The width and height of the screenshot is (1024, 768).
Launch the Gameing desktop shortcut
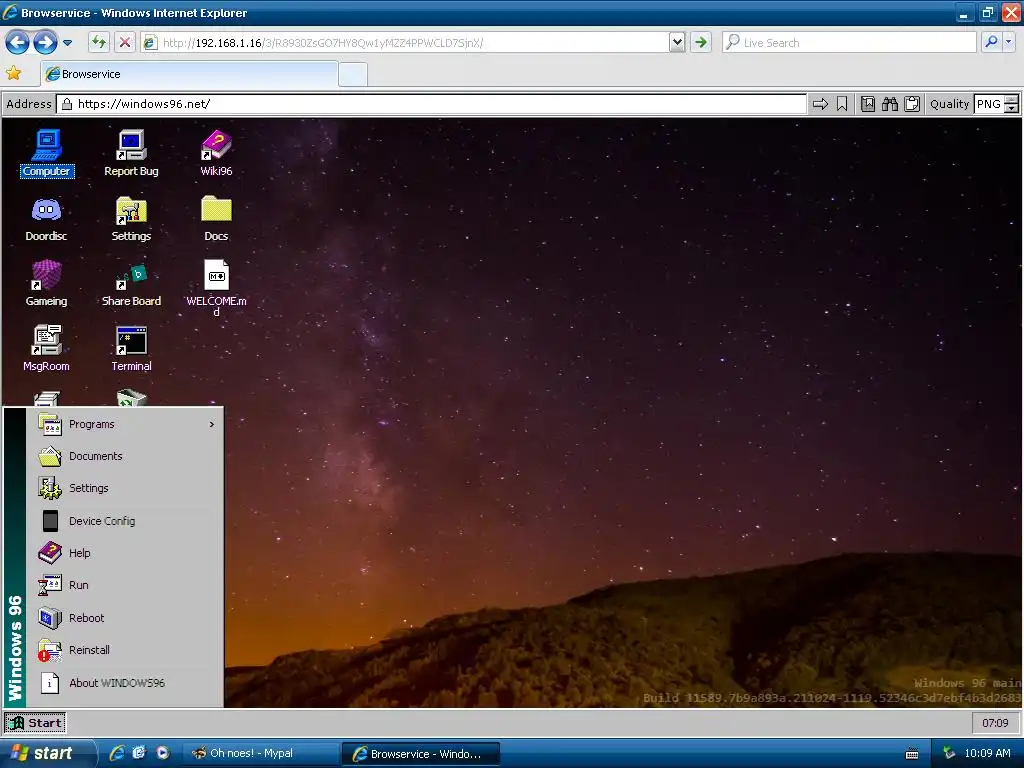[46, 283]
